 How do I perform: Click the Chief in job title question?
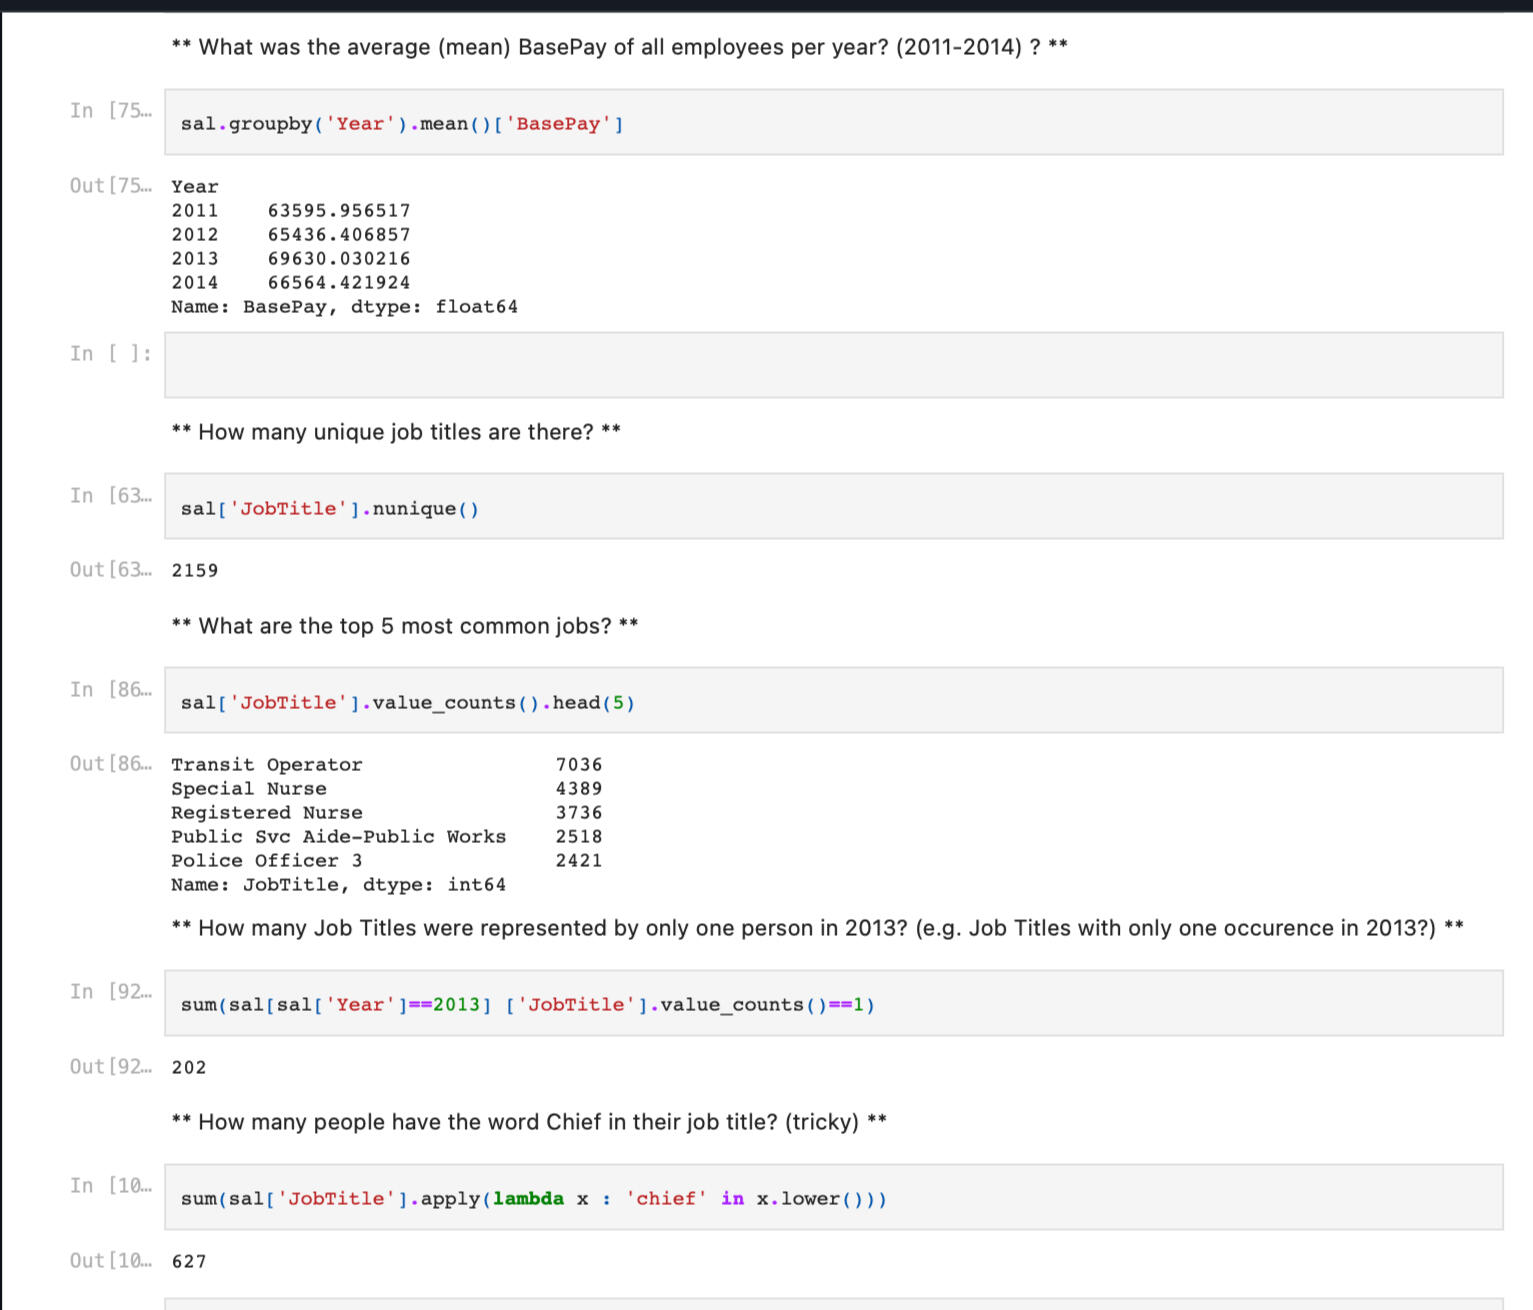click(528, 1122)
